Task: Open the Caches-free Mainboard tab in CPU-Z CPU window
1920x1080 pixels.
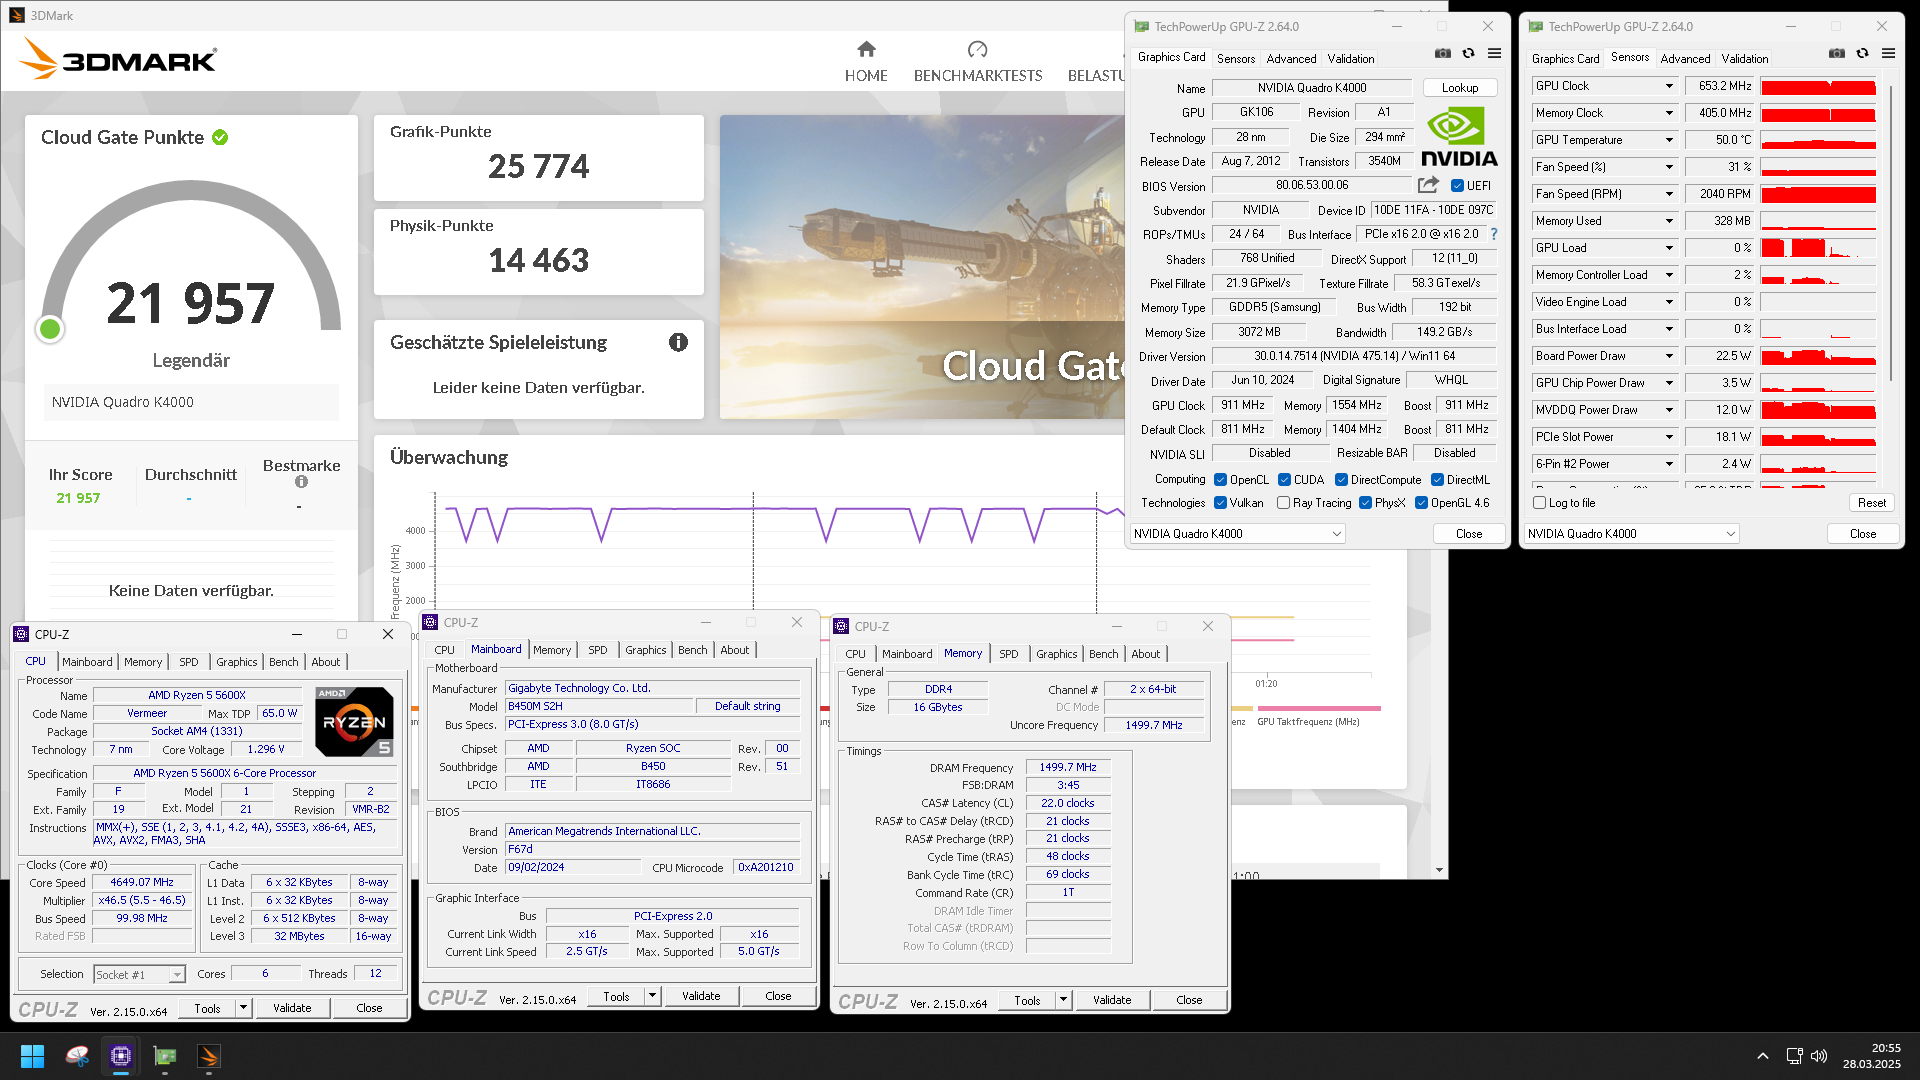Action: [x=87, y=662]
